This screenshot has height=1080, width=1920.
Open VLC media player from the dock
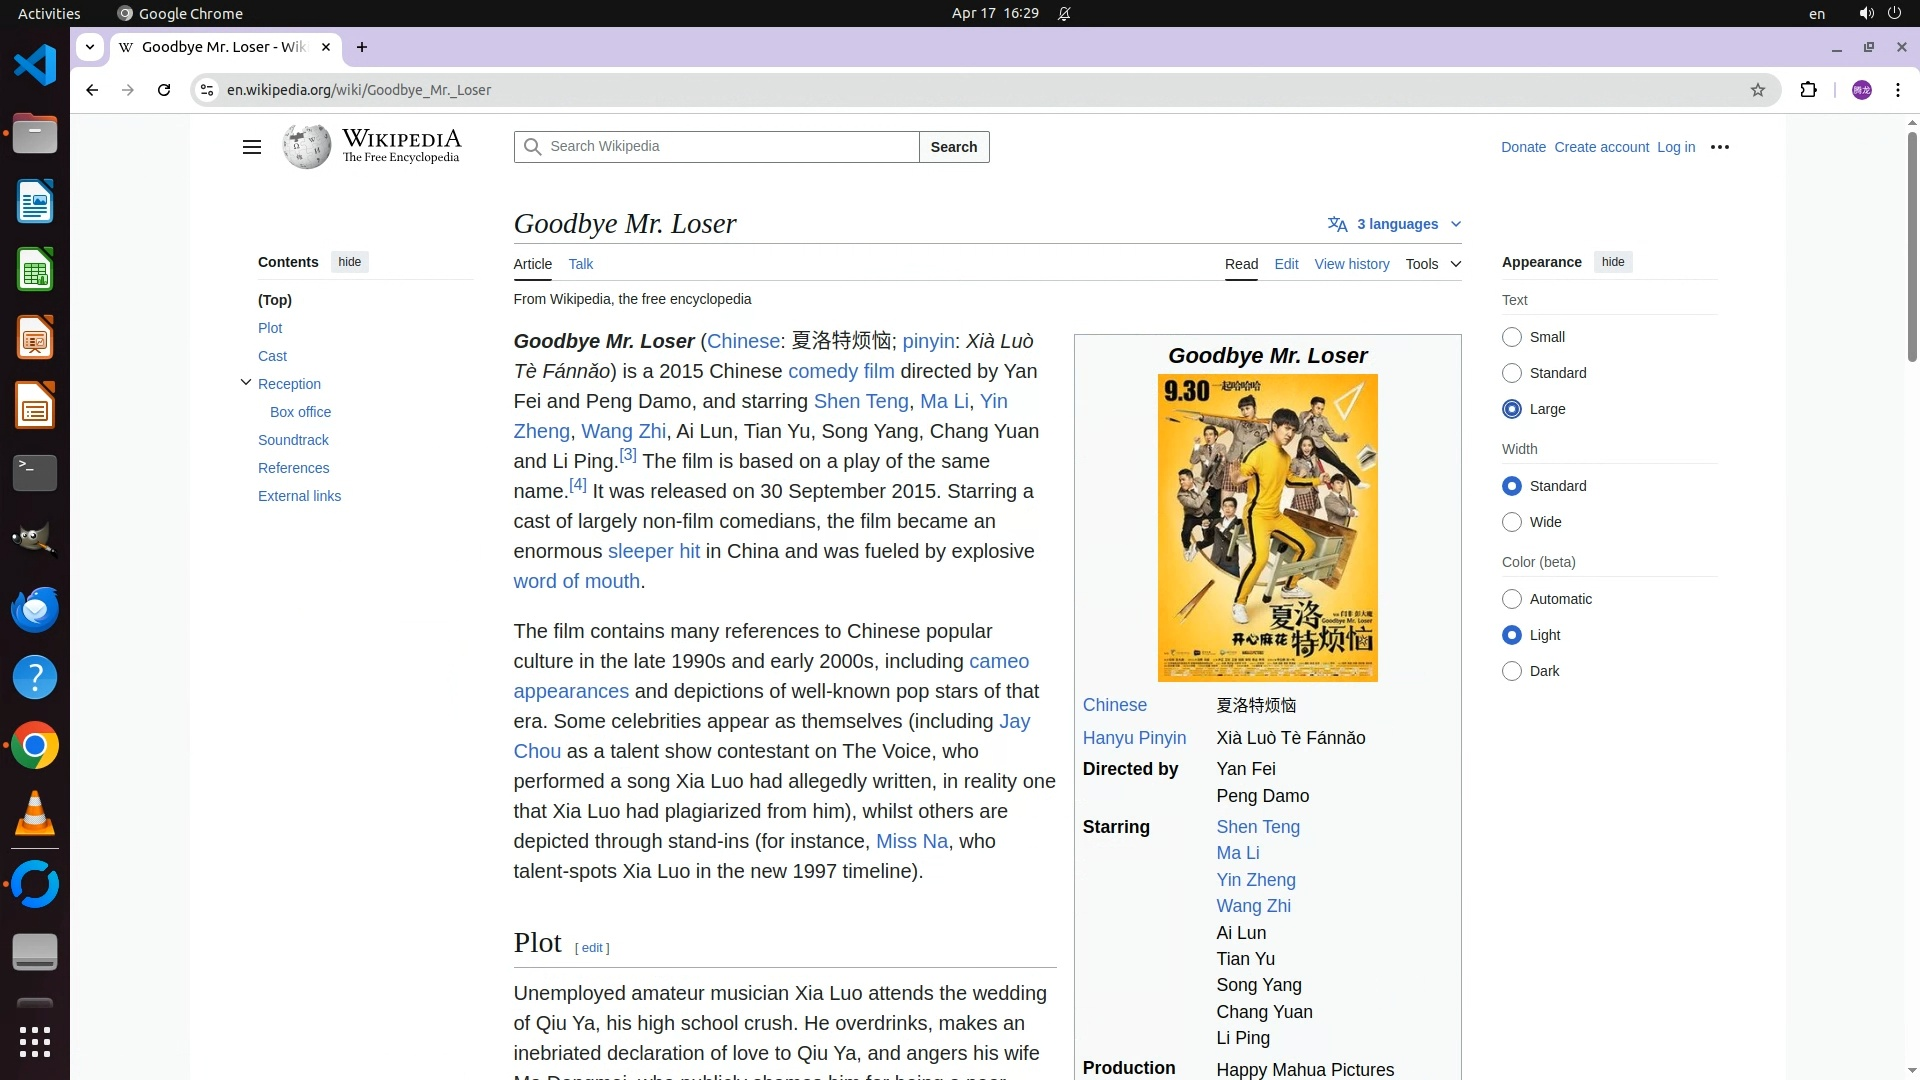pos(35,814)
